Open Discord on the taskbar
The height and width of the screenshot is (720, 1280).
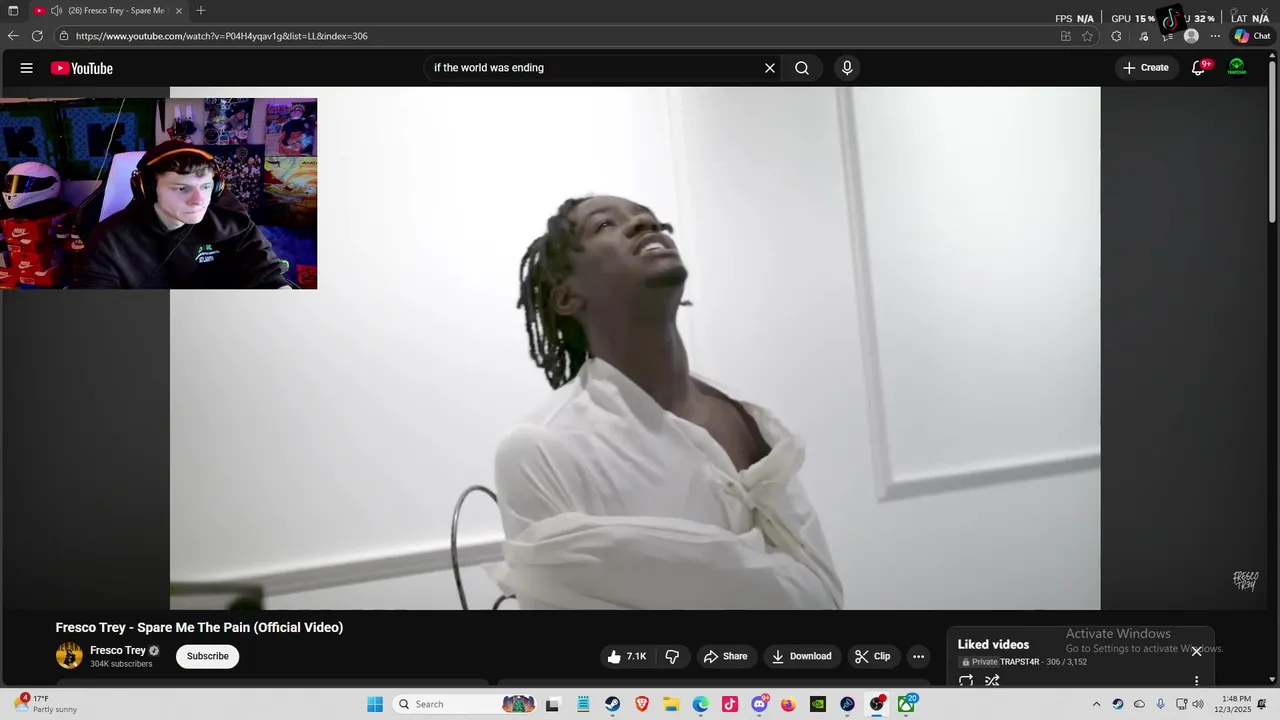point(759,704)
